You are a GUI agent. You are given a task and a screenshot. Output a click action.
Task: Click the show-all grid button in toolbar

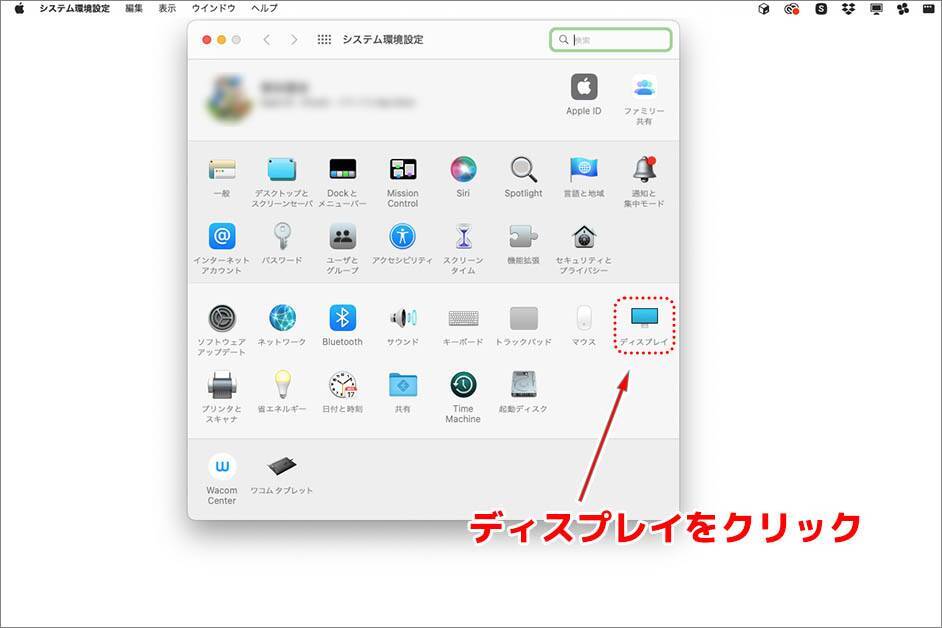pyautogui.click(x=324, y=40)
